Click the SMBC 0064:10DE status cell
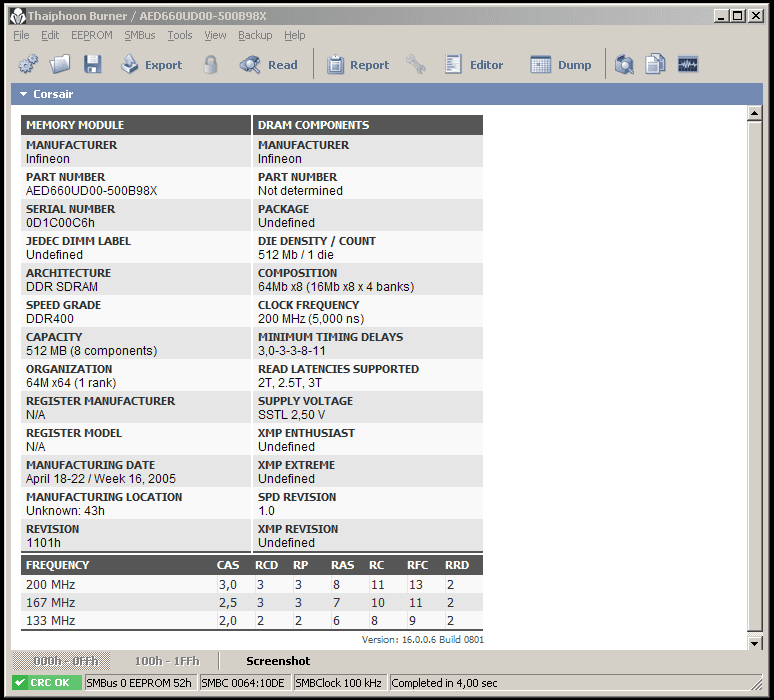The width and height of the screenshot is (774, 700). pyautogui.click(x=244, y=683)
